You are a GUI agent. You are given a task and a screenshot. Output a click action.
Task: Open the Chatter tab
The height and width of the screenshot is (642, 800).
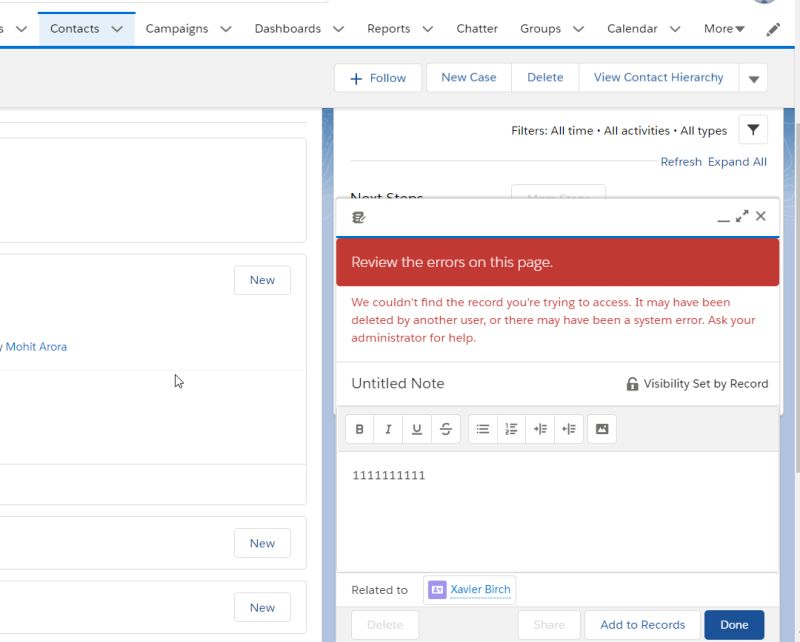click(x=477, y=28)
